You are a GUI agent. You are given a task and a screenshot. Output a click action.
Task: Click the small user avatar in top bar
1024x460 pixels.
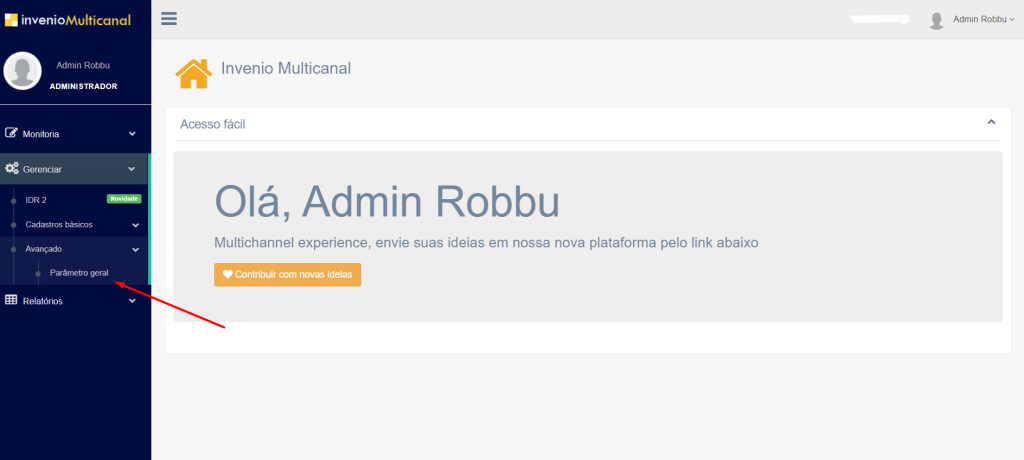click(x=936, y=20)
